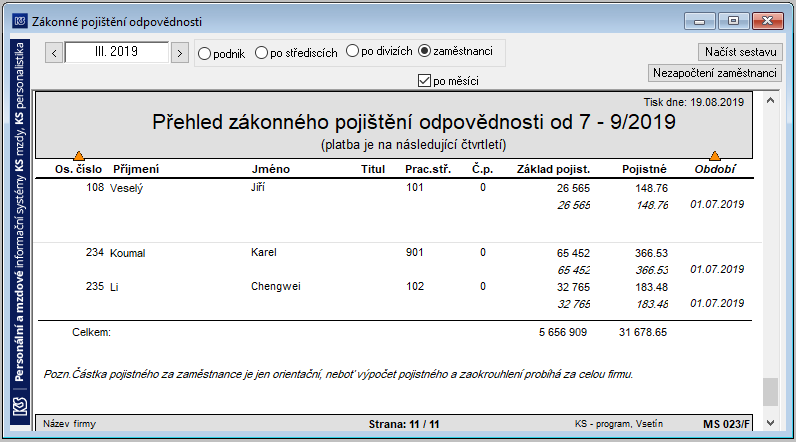Click first name Chengwei
This screenshot has height=442, width=796.
(276, 286)
